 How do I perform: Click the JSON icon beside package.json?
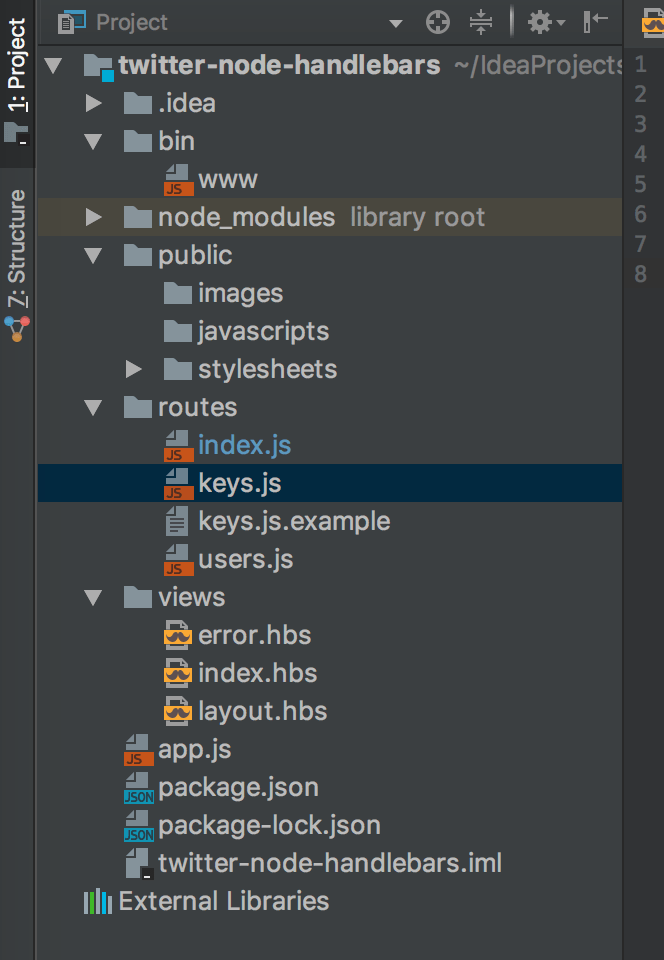pyautogui.click(x=138, y=788)
